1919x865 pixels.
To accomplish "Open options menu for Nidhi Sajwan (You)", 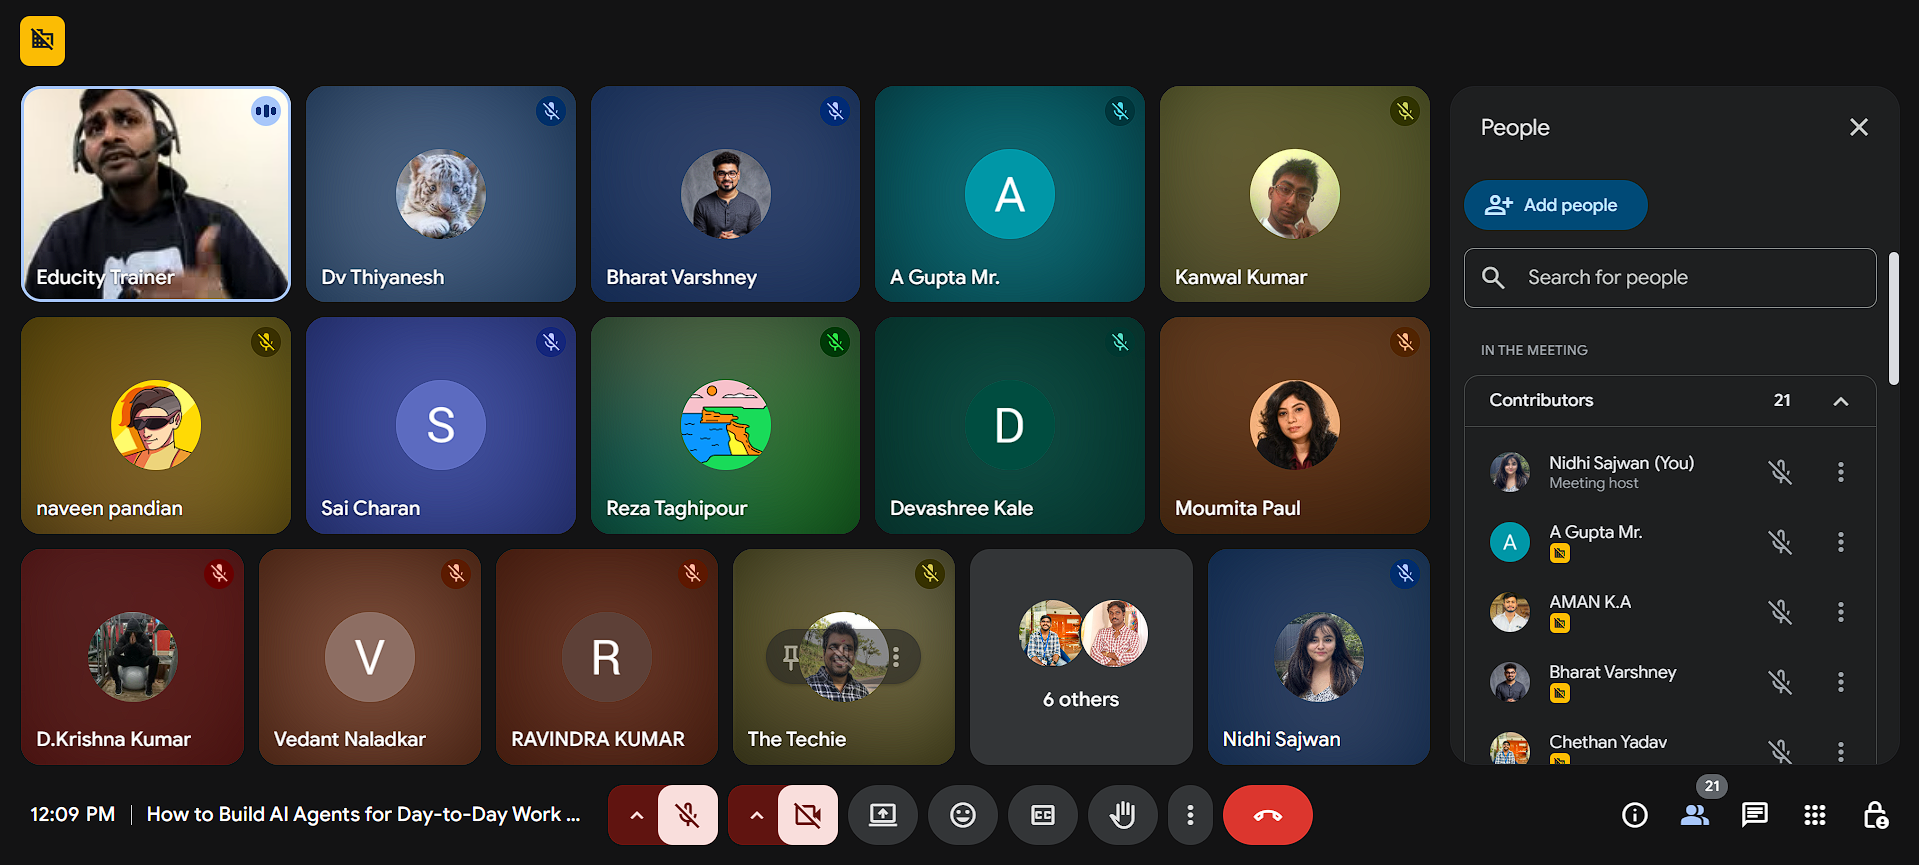I will [1841, 472].
